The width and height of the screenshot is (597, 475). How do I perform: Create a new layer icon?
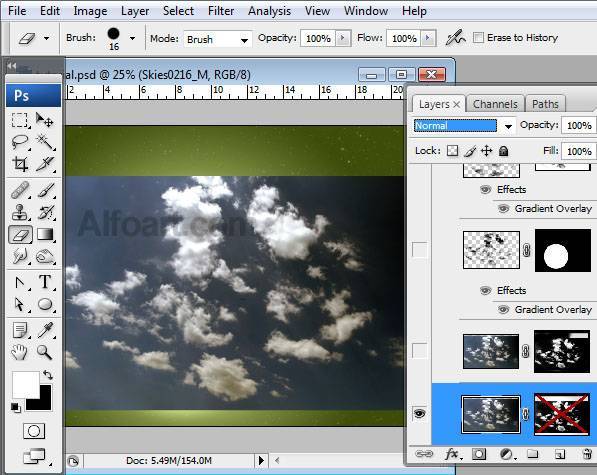coord(559,454)
